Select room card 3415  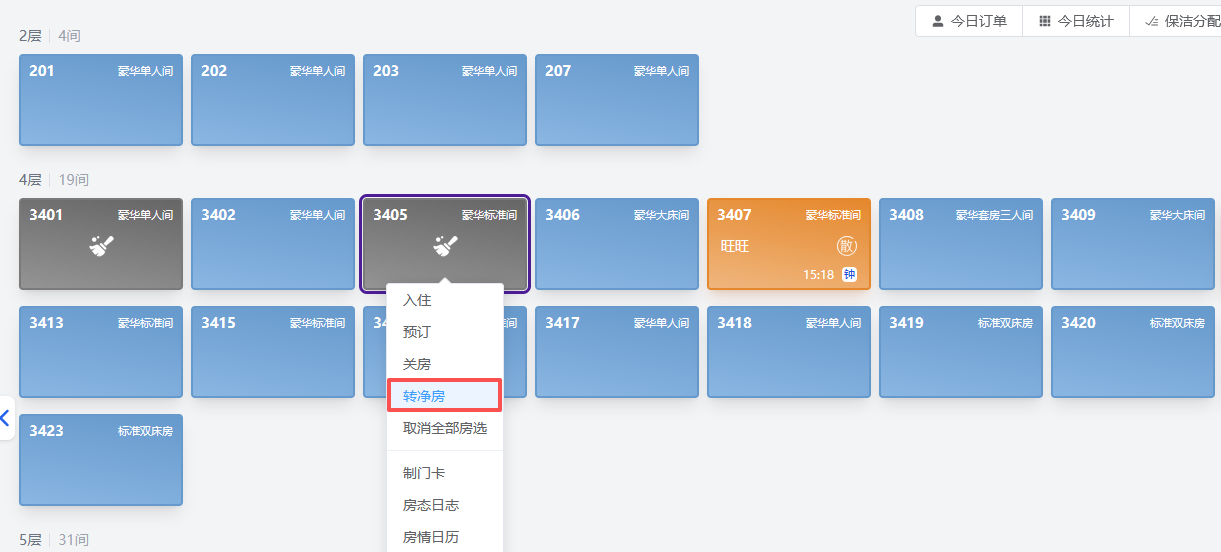point(273,352)
